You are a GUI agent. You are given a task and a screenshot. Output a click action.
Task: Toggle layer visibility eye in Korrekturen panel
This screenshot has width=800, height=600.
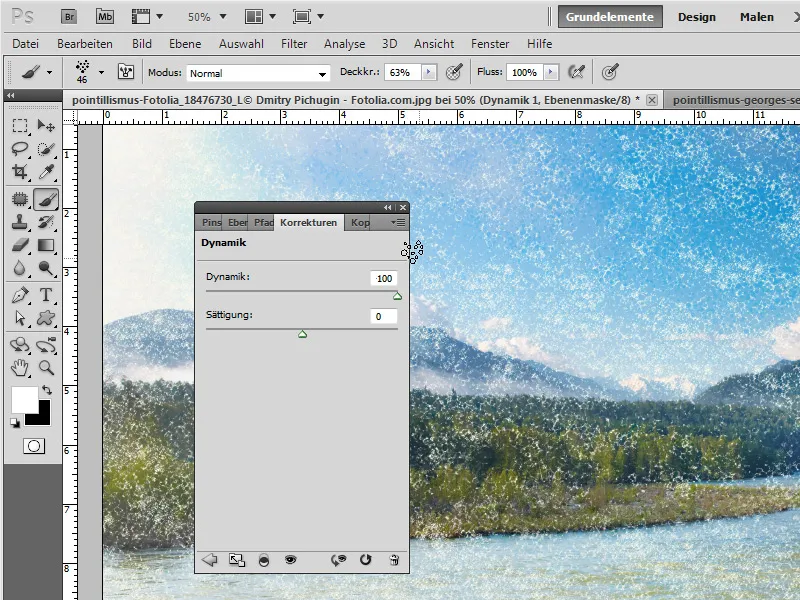pos(290,560)
